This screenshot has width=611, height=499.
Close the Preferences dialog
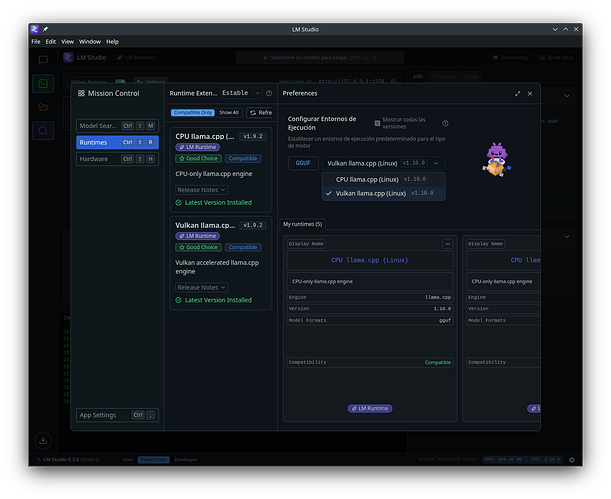pyautogui.click(x=530, y=93)
